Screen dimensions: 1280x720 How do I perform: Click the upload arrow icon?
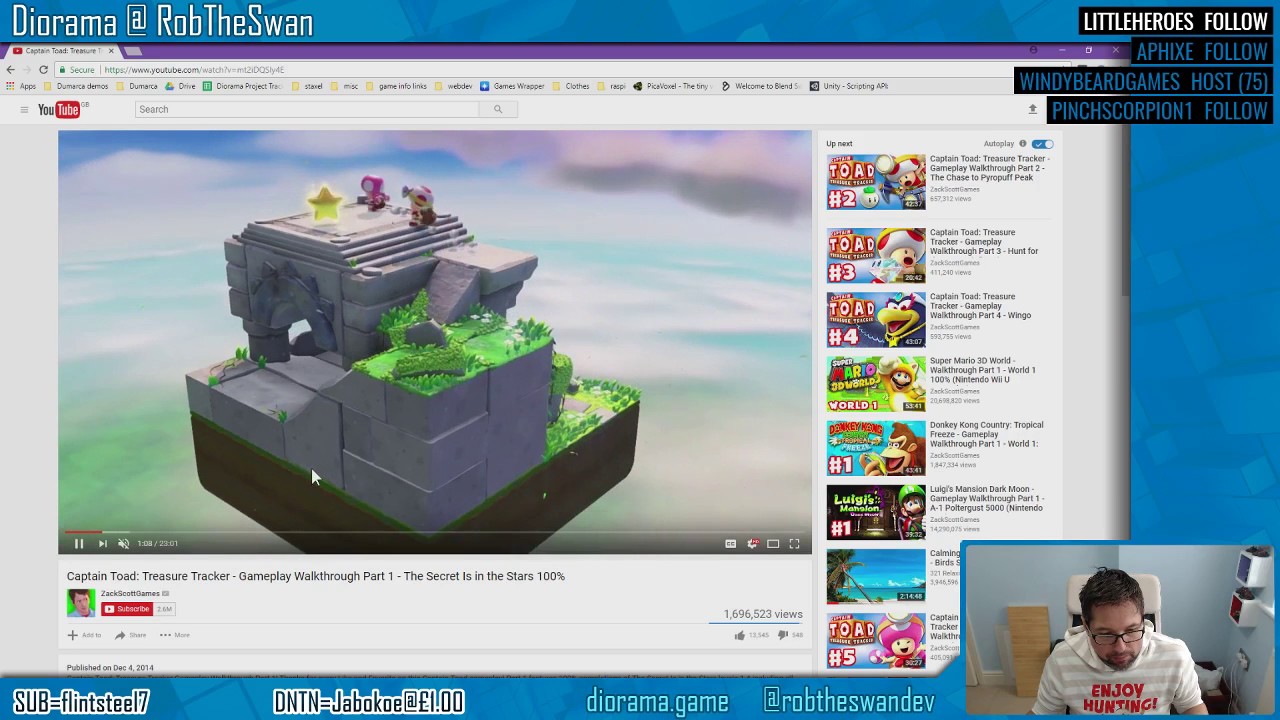coord(1032,109)
